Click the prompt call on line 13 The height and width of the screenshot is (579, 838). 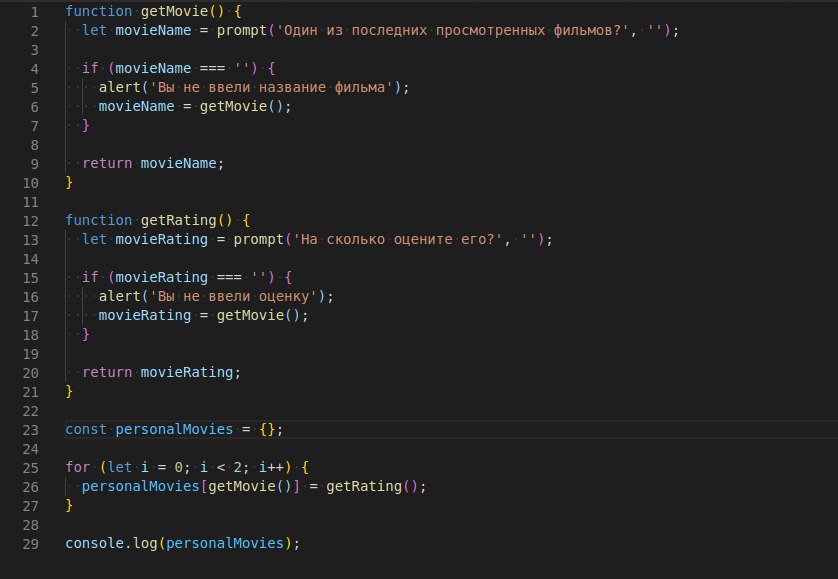259,240
